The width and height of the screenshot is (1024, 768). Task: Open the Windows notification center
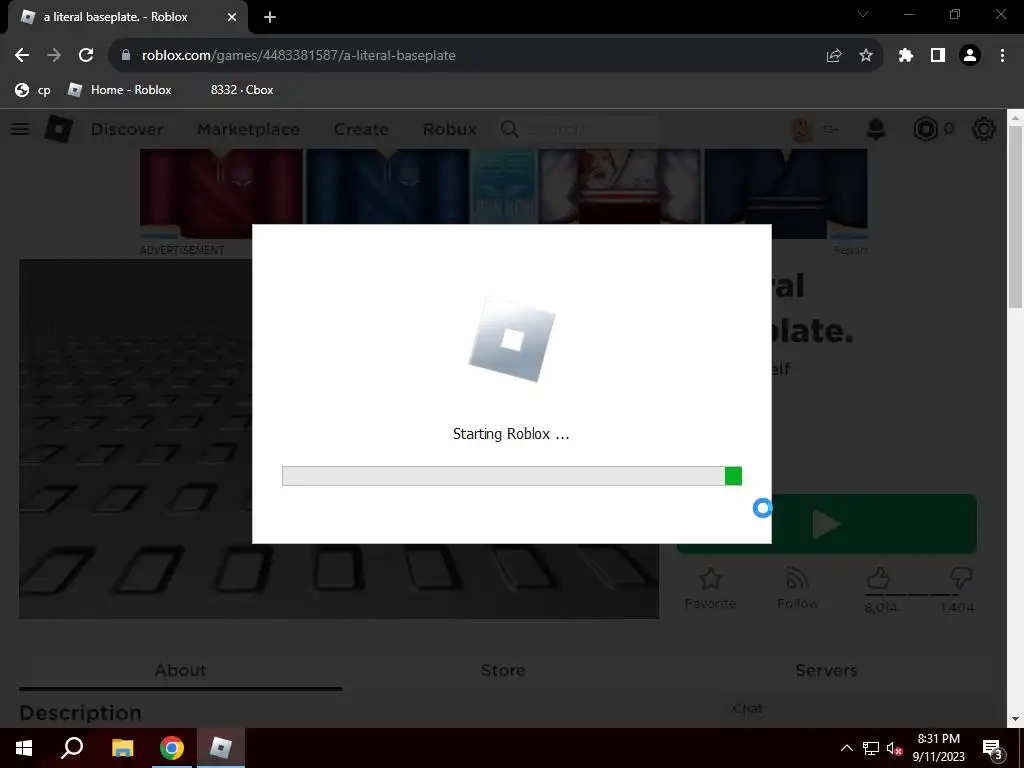point(993,749)
